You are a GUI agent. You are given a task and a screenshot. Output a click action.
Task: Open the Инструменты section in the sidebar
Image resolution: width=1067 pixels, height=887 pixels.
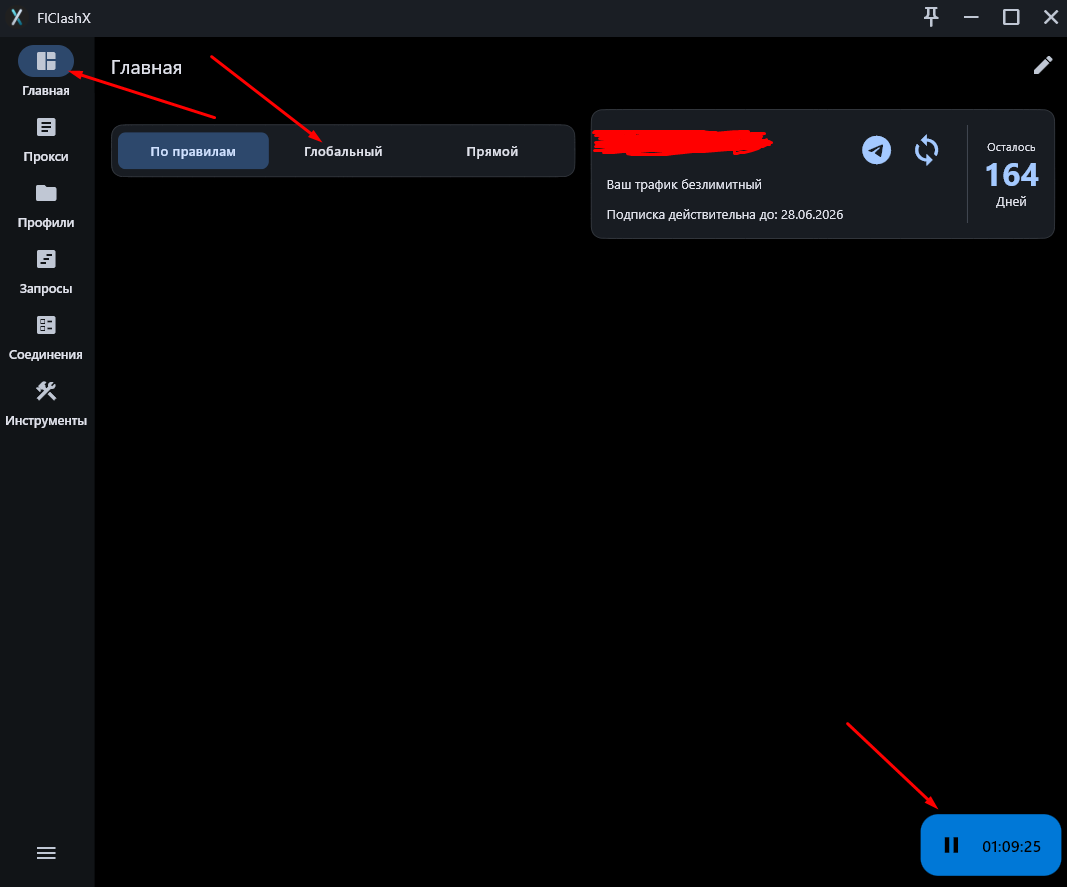46,401
